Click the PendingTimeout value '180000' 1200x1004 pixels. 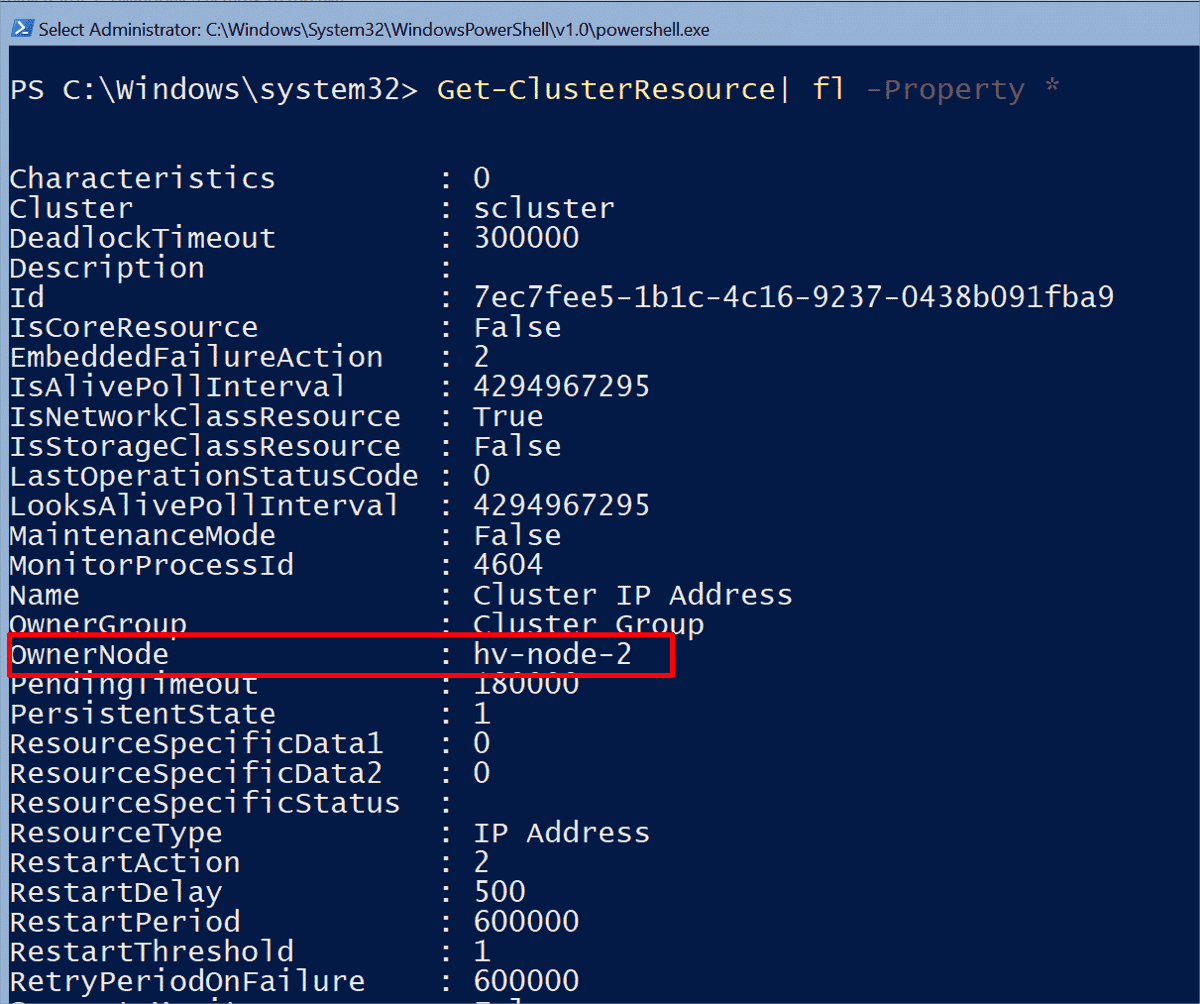526,685
